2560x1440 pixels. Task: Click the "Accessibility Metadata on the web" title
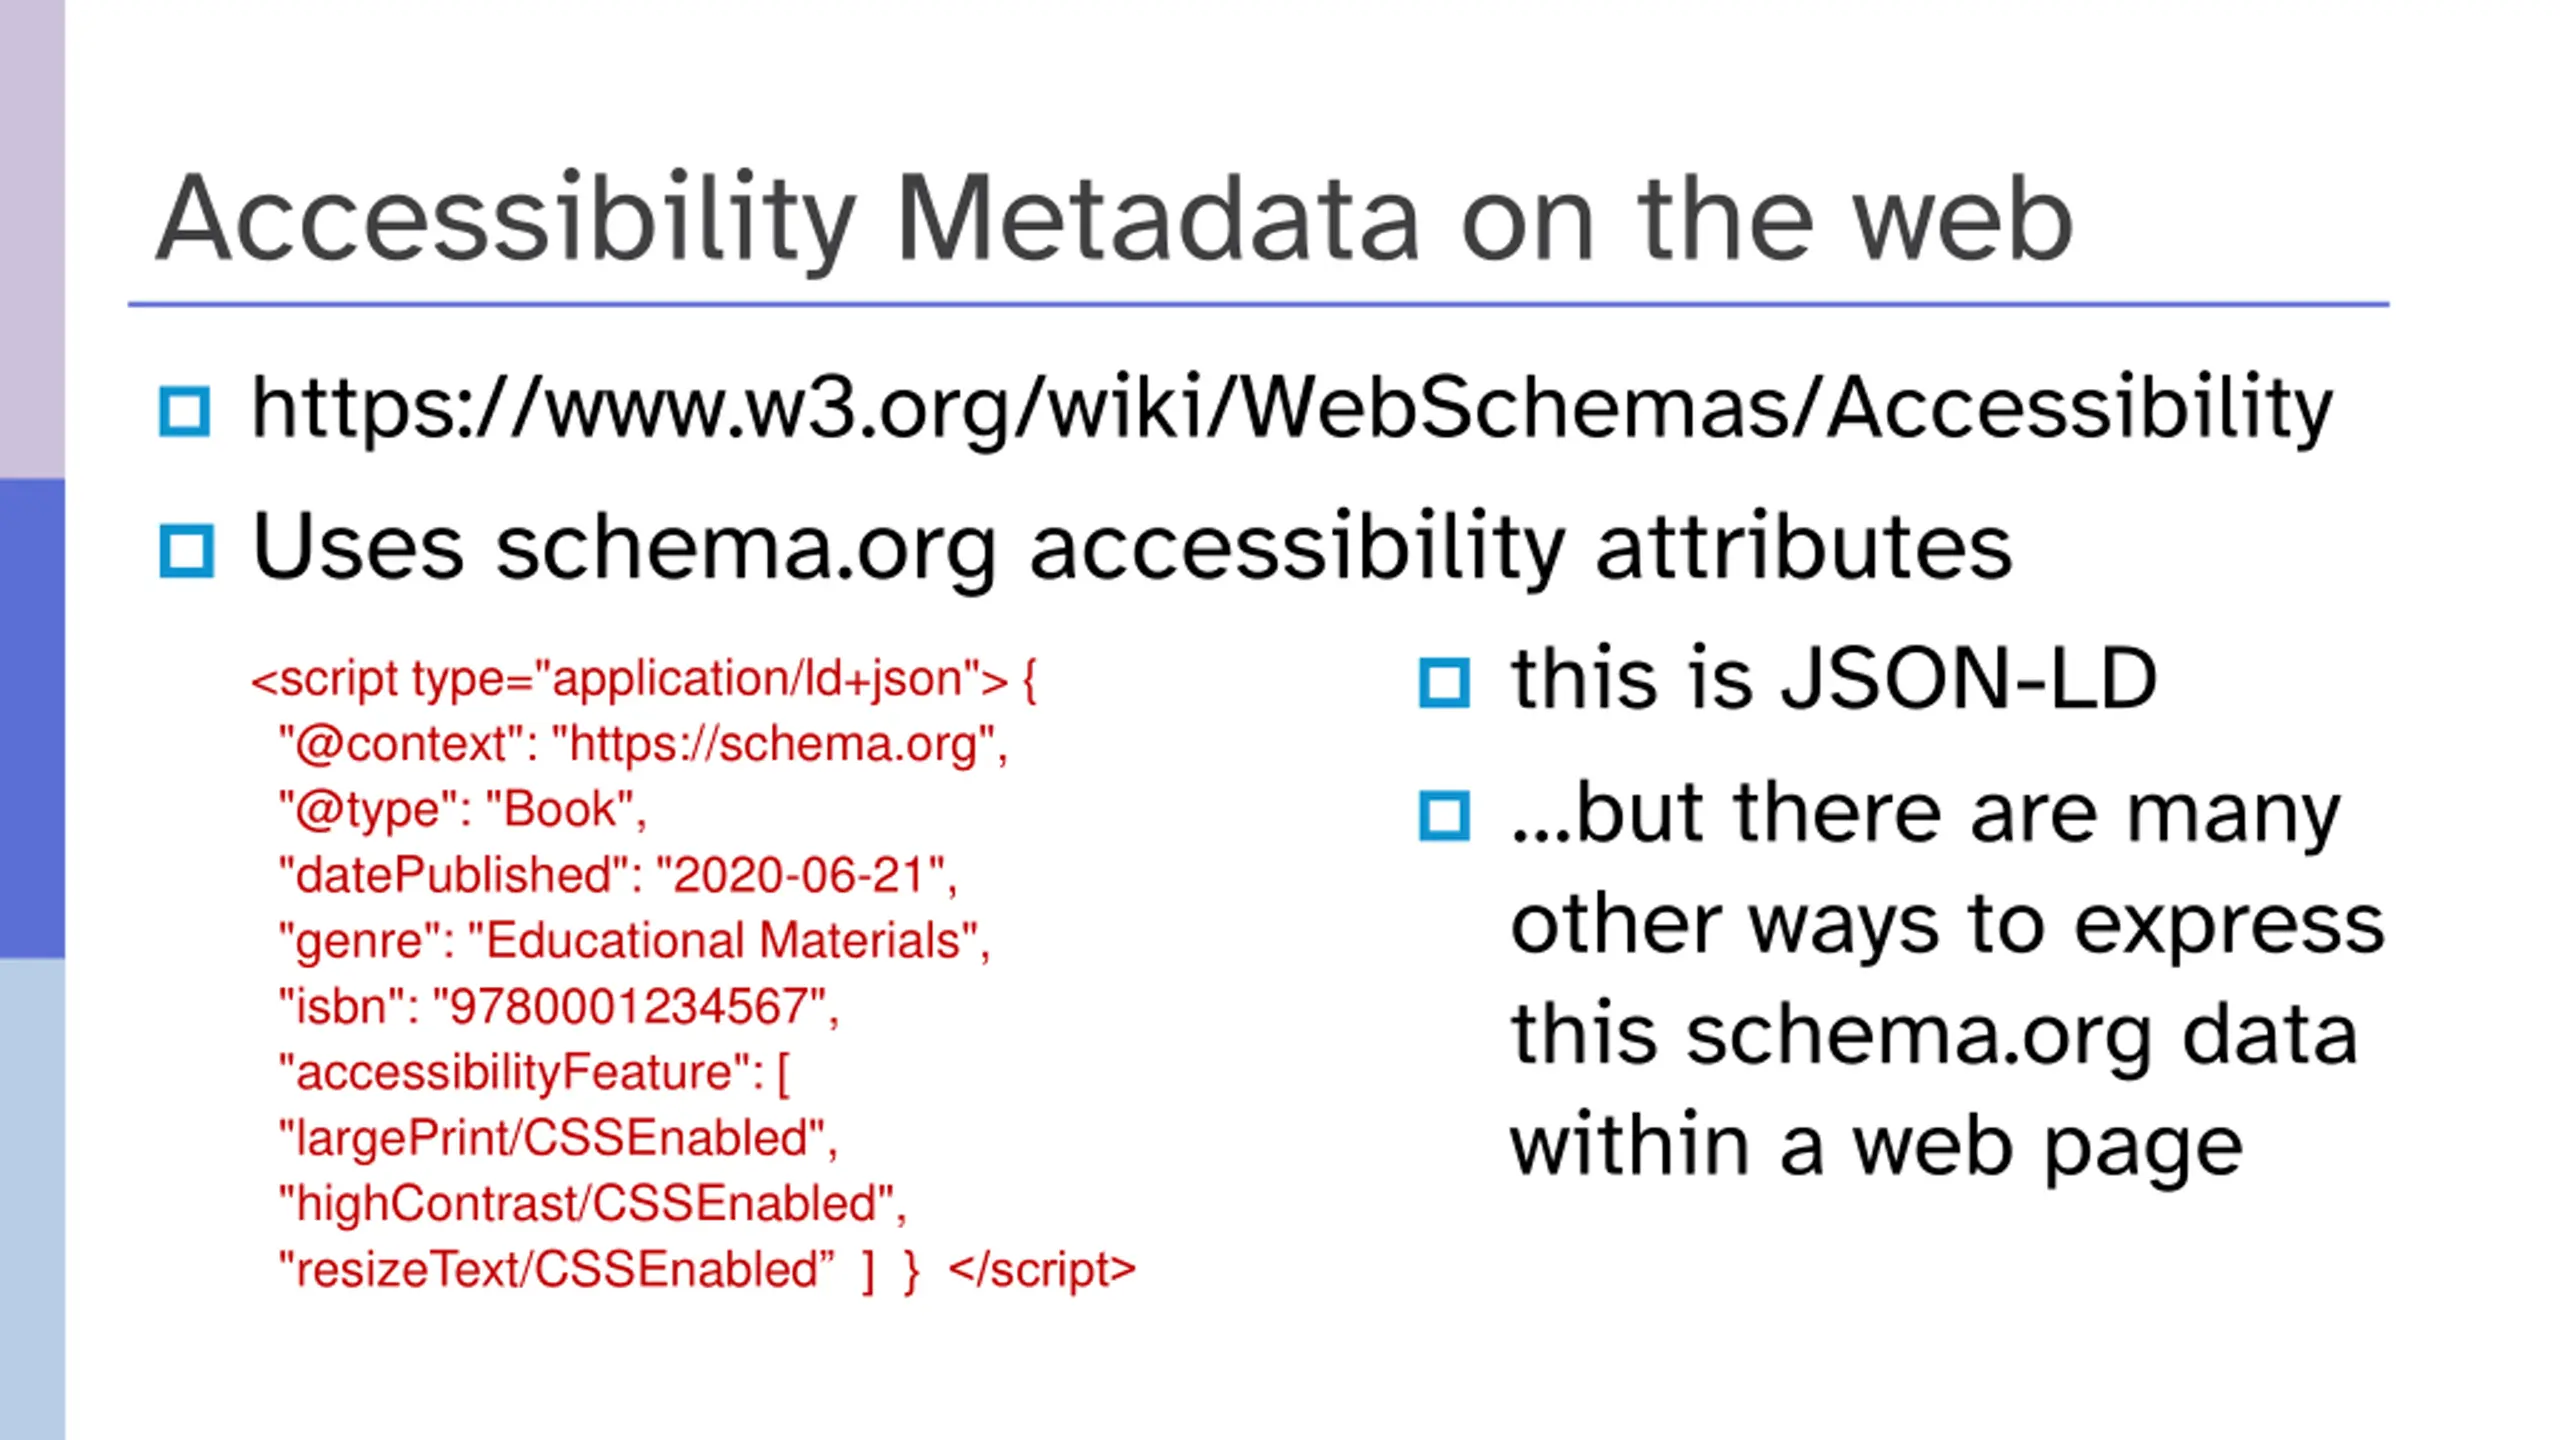(x=1113, y=219)
